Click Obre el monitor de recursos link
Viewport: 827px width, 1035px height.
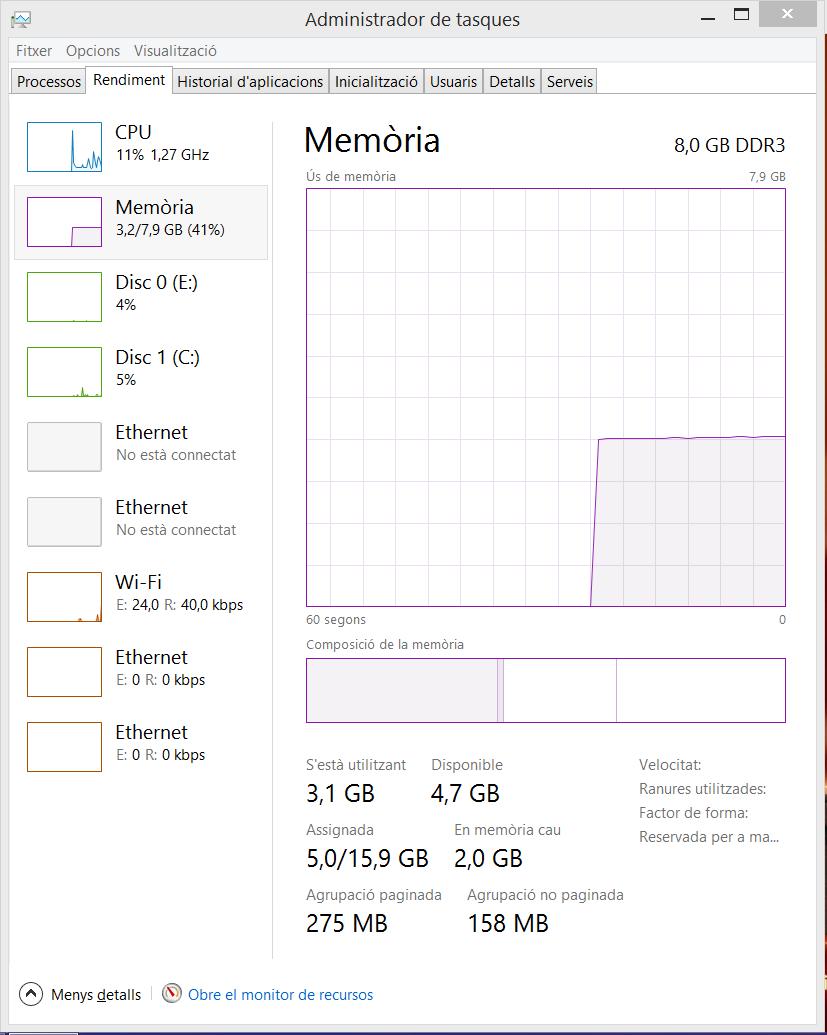(x=280, y=995)
